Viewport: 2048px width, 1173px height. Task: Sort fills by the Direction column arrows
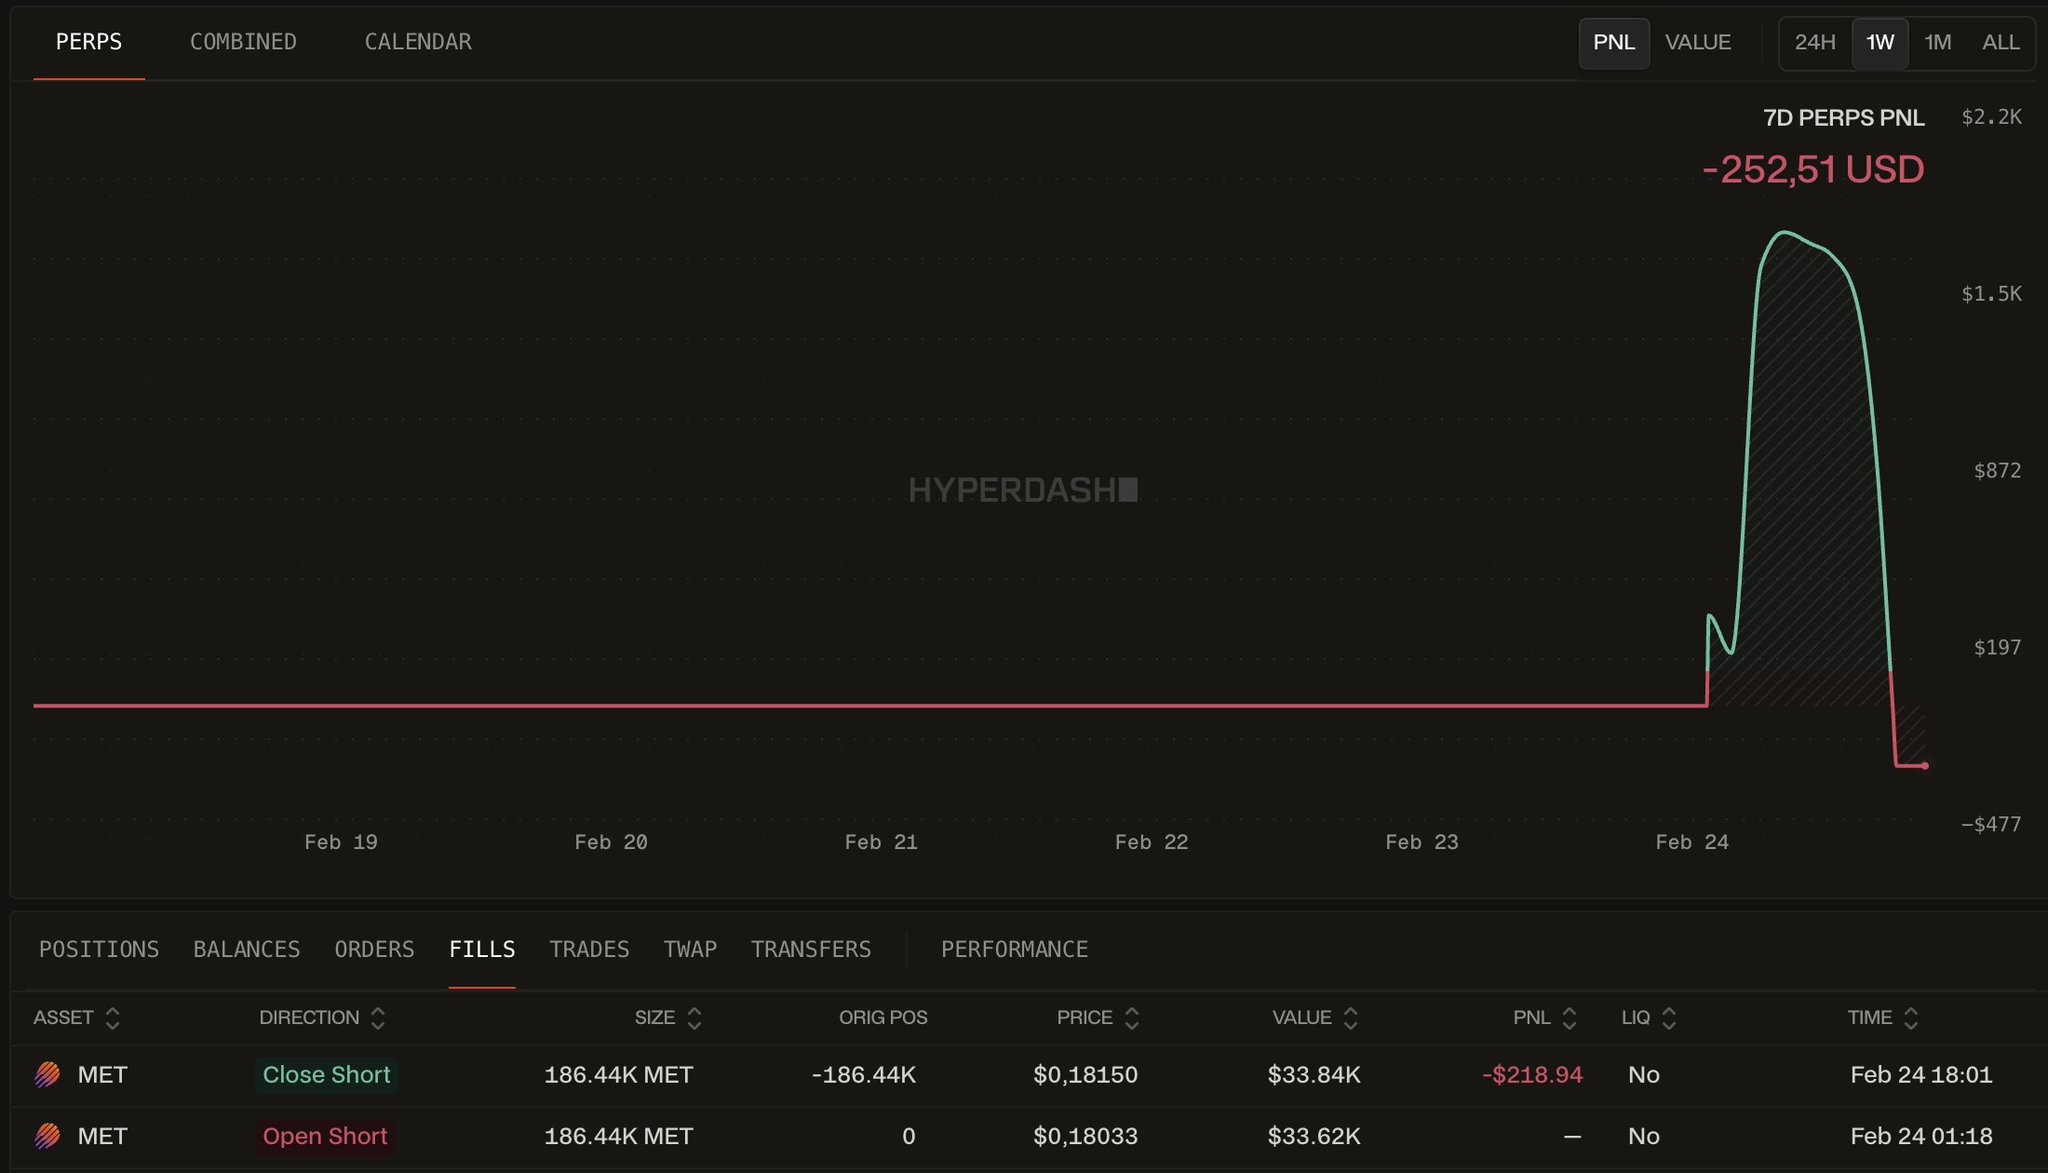378,1018
